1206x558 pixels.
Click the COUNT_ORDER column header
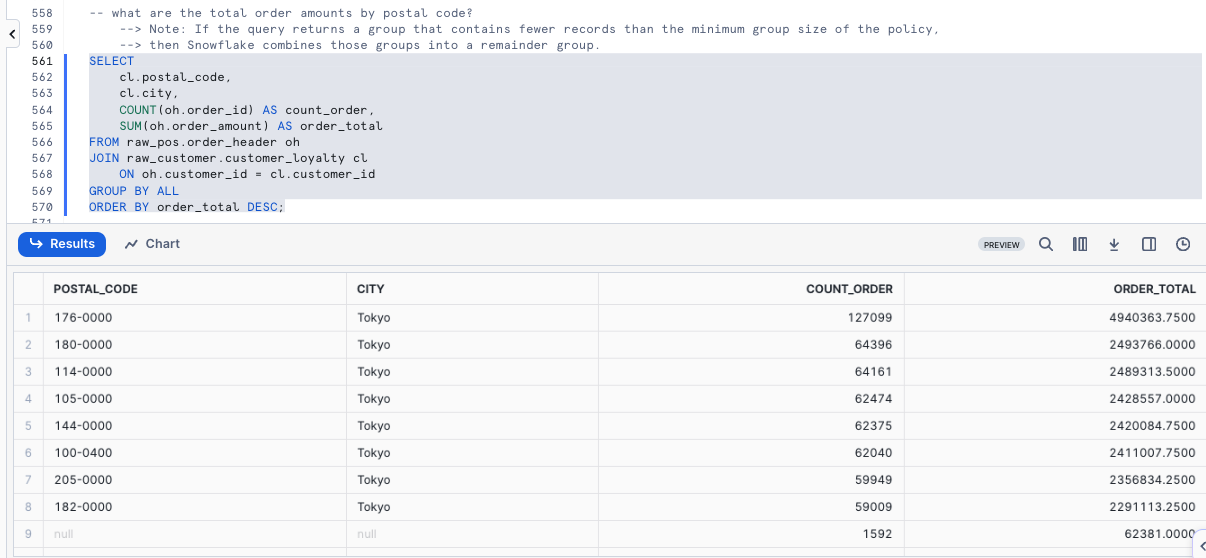849,289
